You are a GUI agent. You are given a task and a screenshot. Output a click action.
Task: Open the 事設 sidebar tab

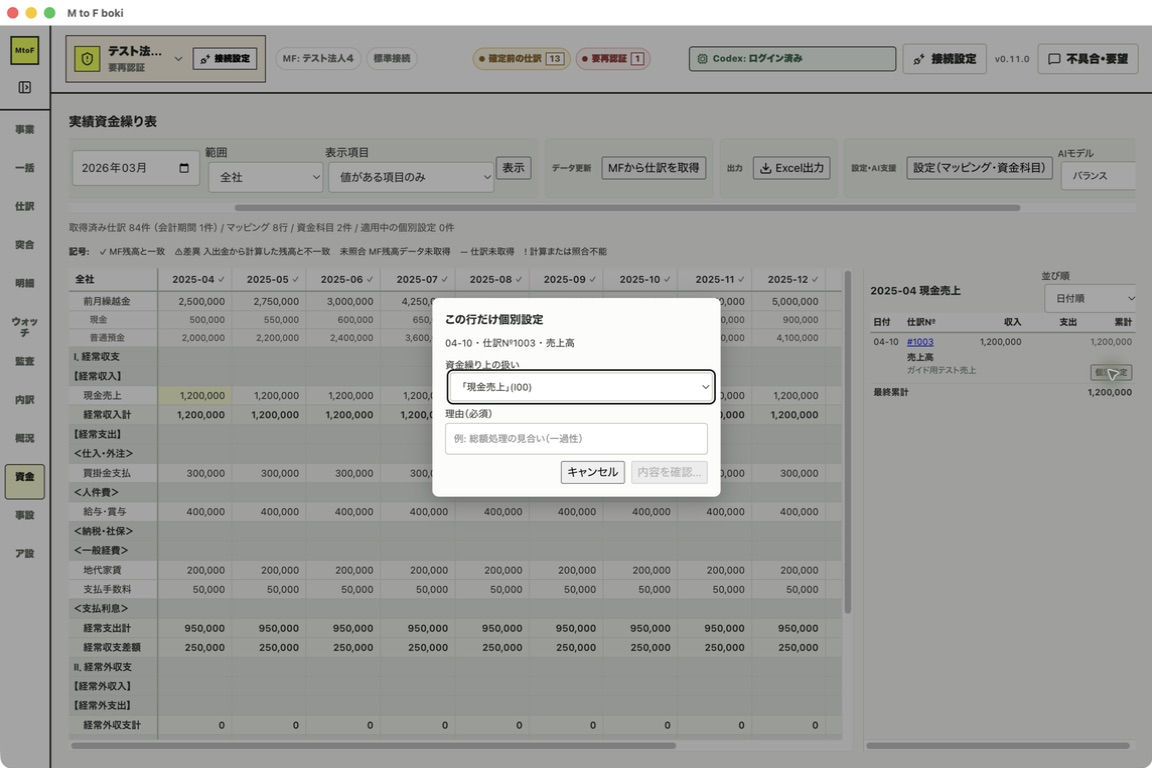24,515
